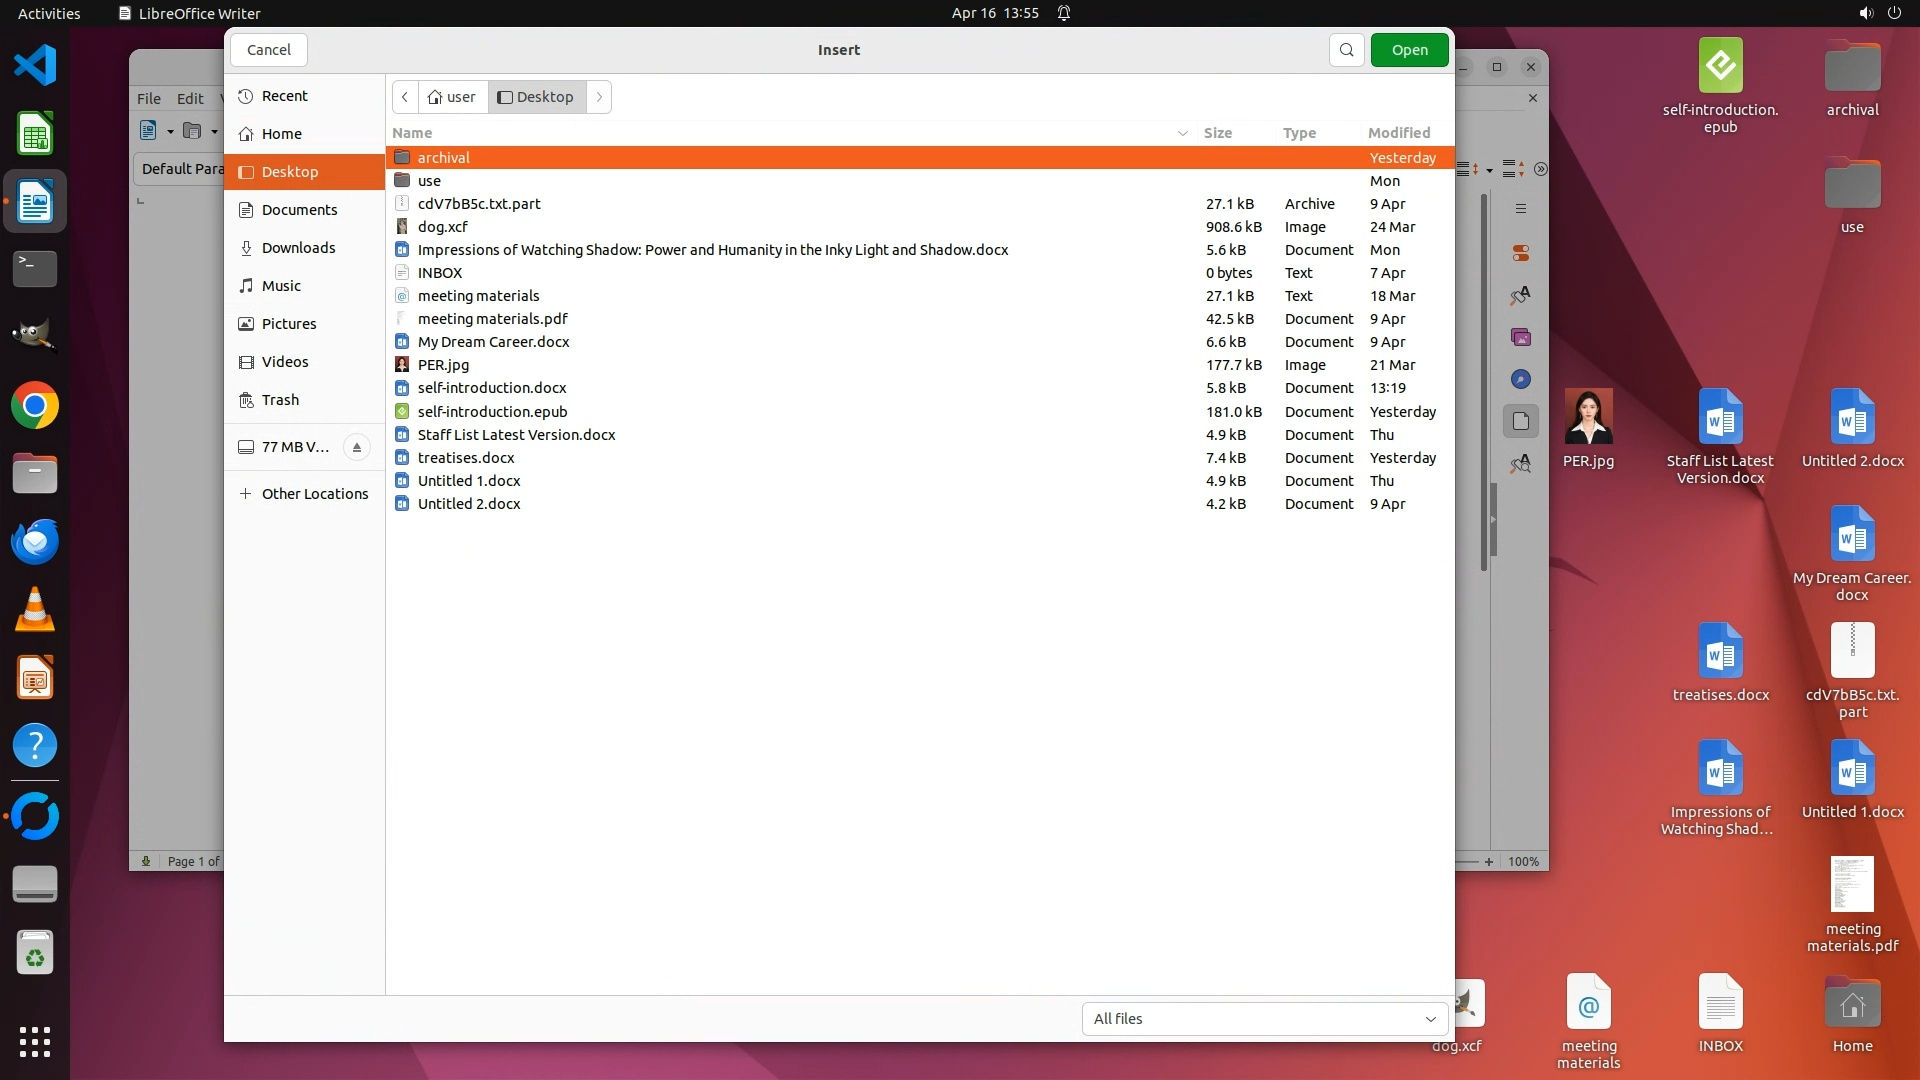1920x1080 pixels.
Task: Open Thunderbird from the dock
Action: pos(35,542)
